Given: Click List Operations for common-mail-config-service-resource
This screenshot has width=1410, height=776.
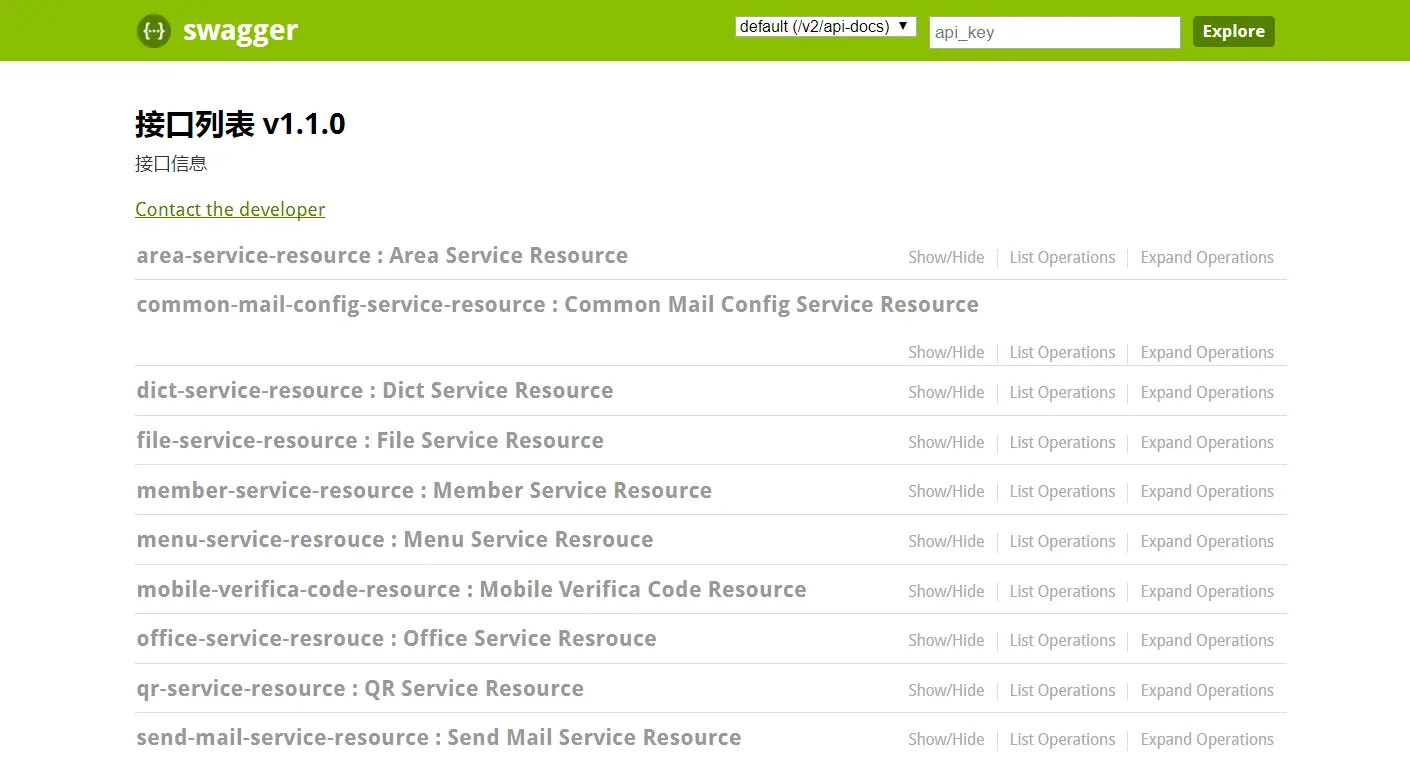Looking at the screenshot, I should [1062, 352].
